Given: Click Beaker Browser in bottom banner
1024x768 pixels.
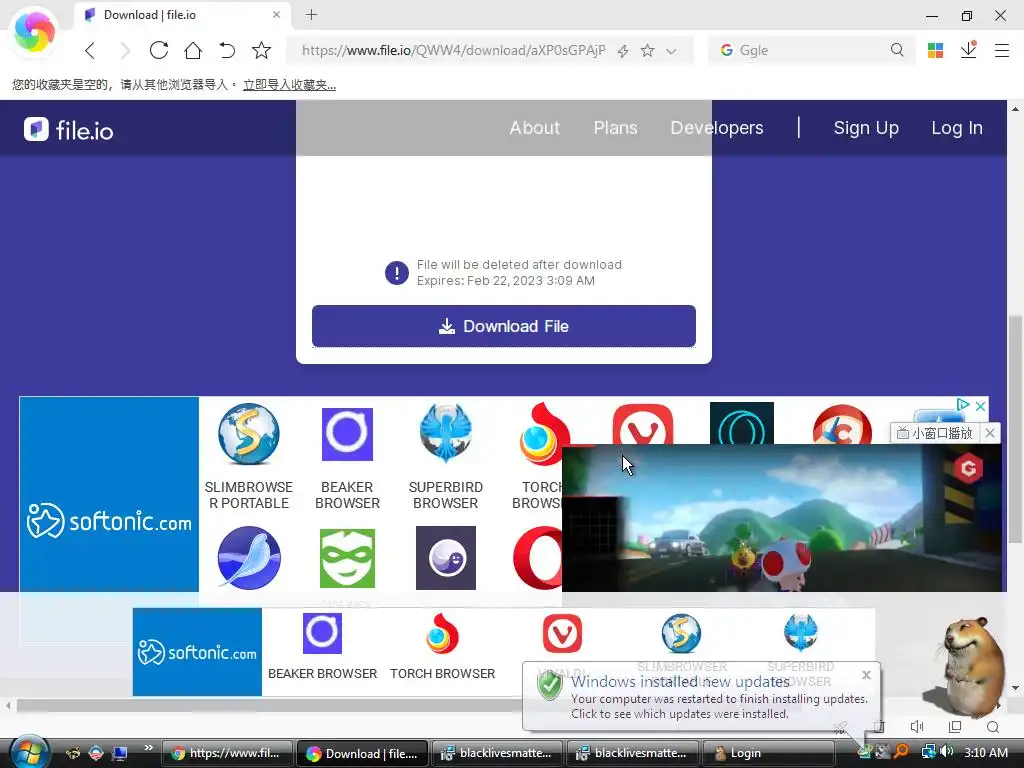Looking at the screenshot, I should [x=322, y=647].
